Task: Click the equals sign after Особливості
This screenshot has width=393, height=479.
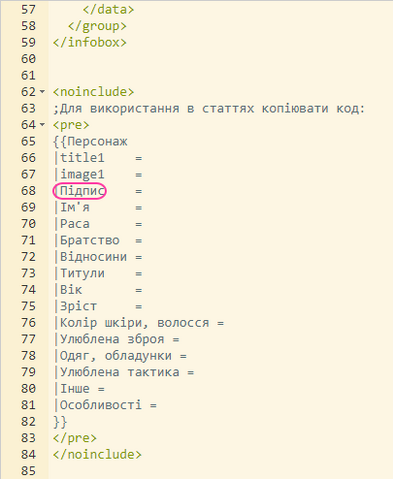Action: coord(153,405)
